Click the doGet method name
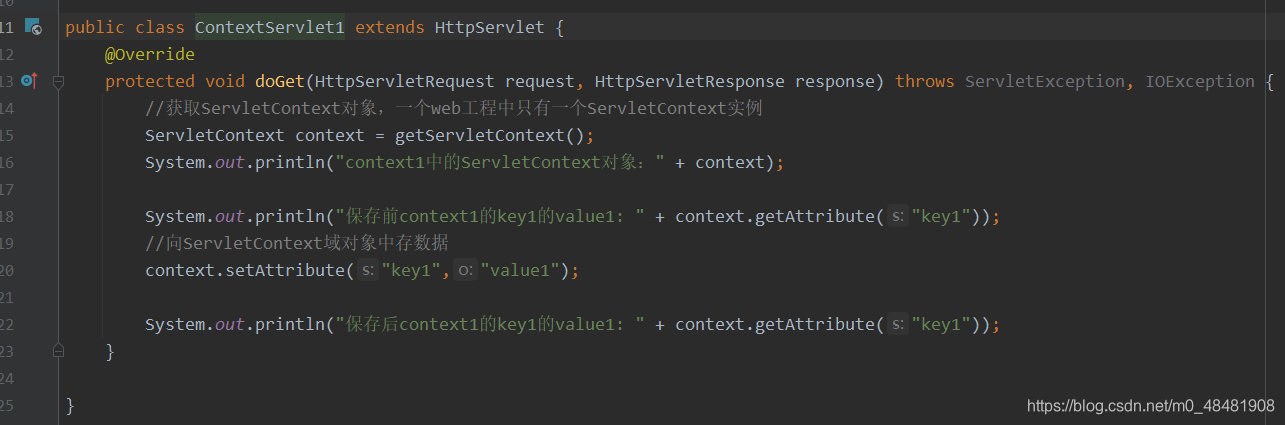1285x425 pixels. (x=280, y=81)
